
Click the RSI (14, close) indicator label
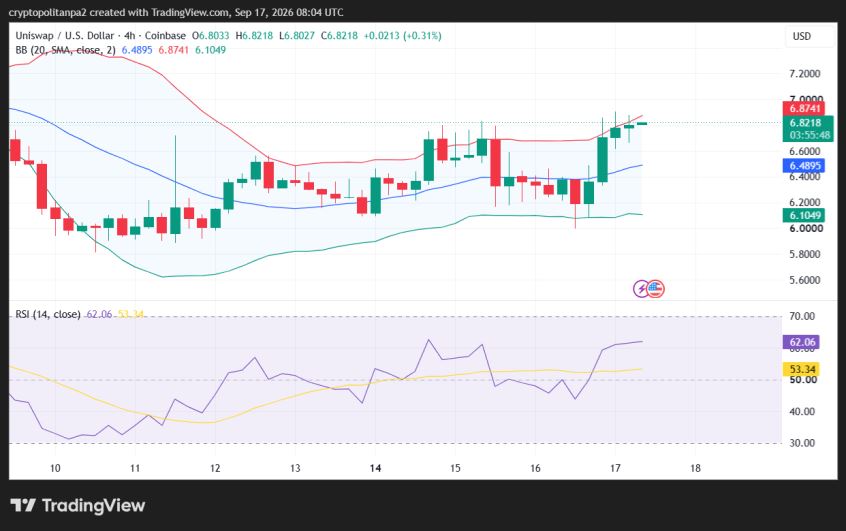click(x=47, y=314)
